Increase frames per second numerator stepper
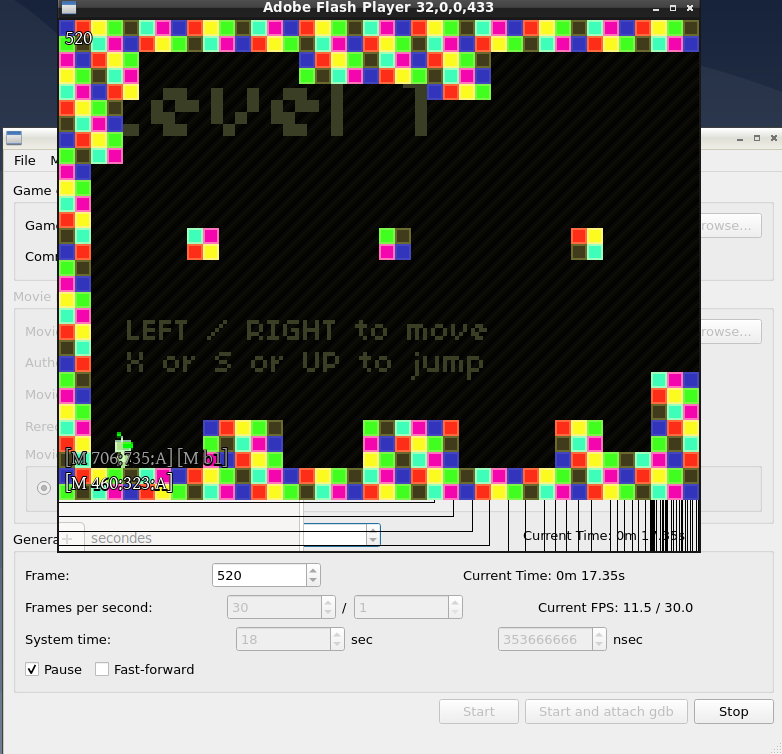782x754 pixels. coord(328,602)
